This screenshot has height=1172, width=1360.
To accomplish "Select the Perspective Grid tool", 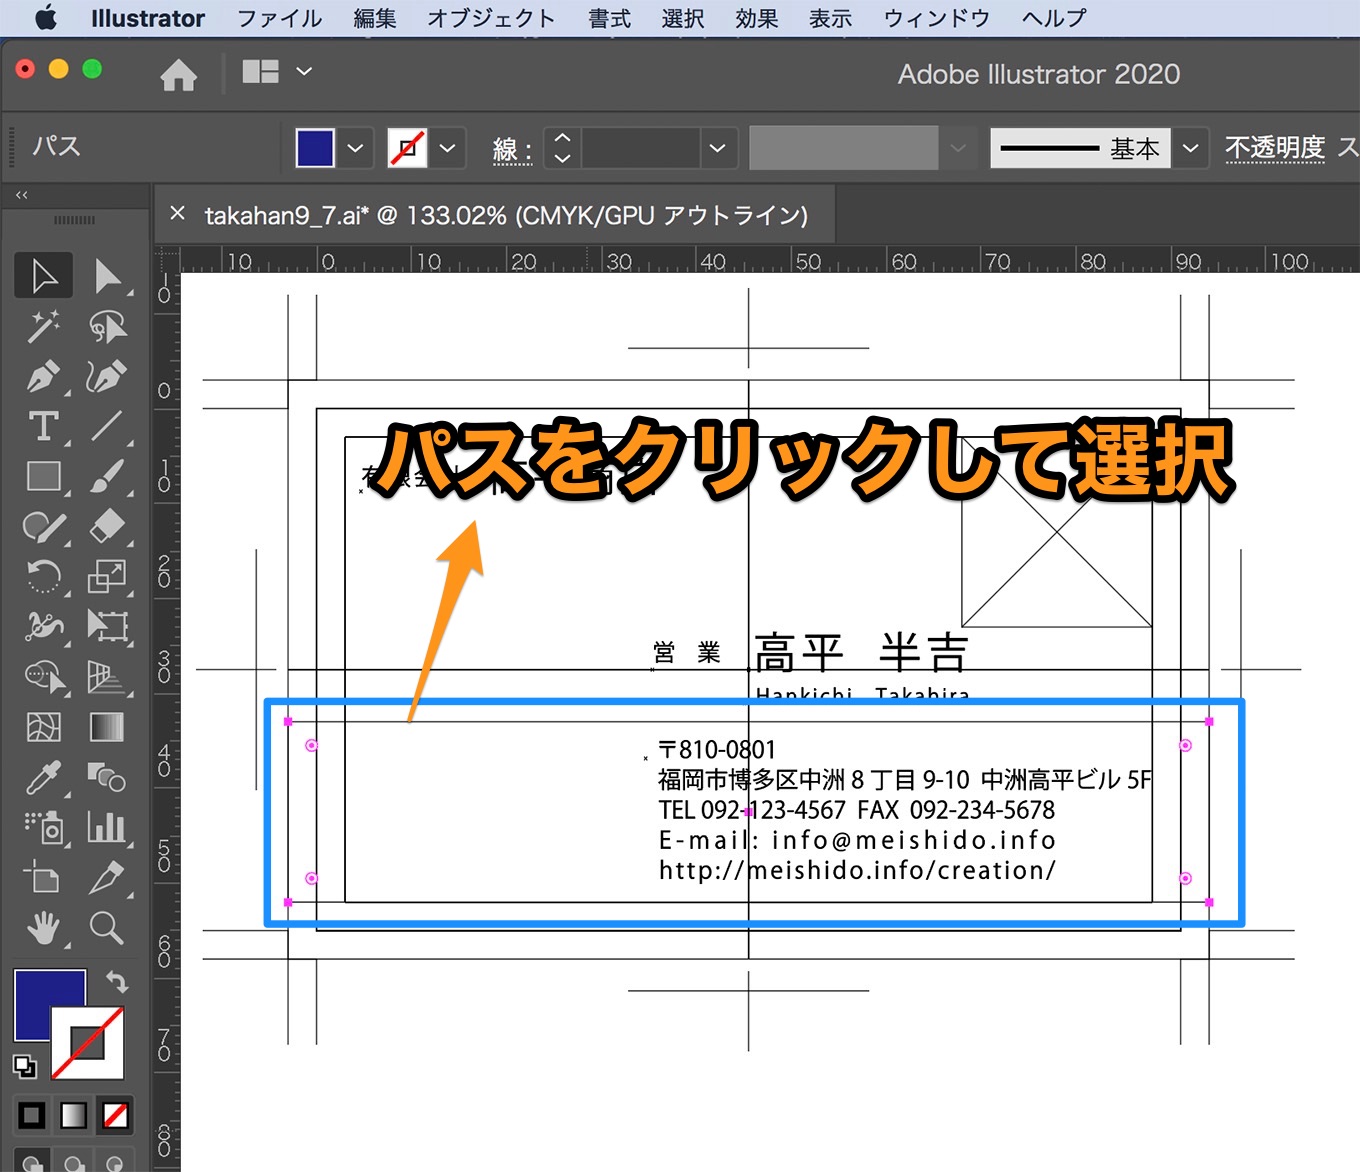I will click(106, 677).
